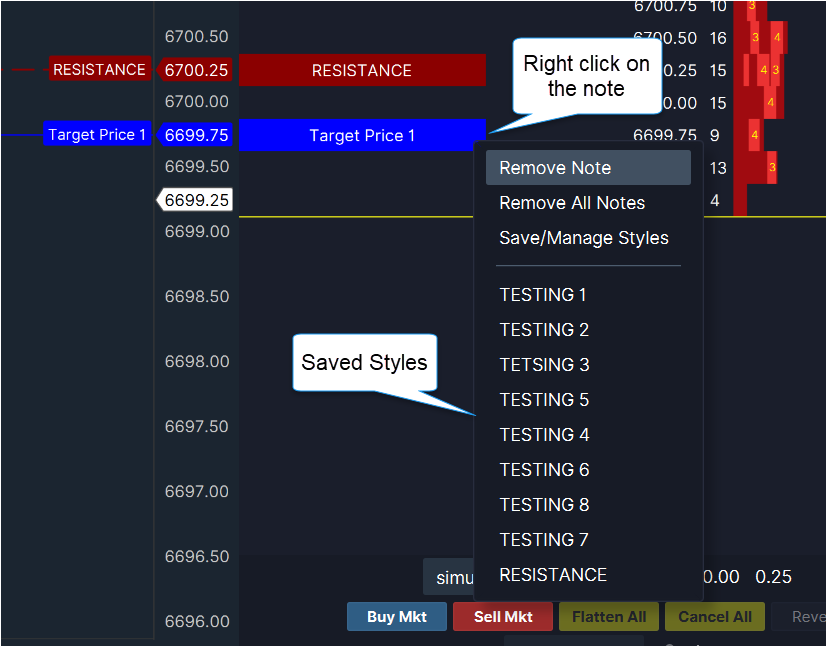Choose Remove Note from the context menu
Image resolution: width=827 pixels, height=647 pixels.
click(x=555, y=168)
